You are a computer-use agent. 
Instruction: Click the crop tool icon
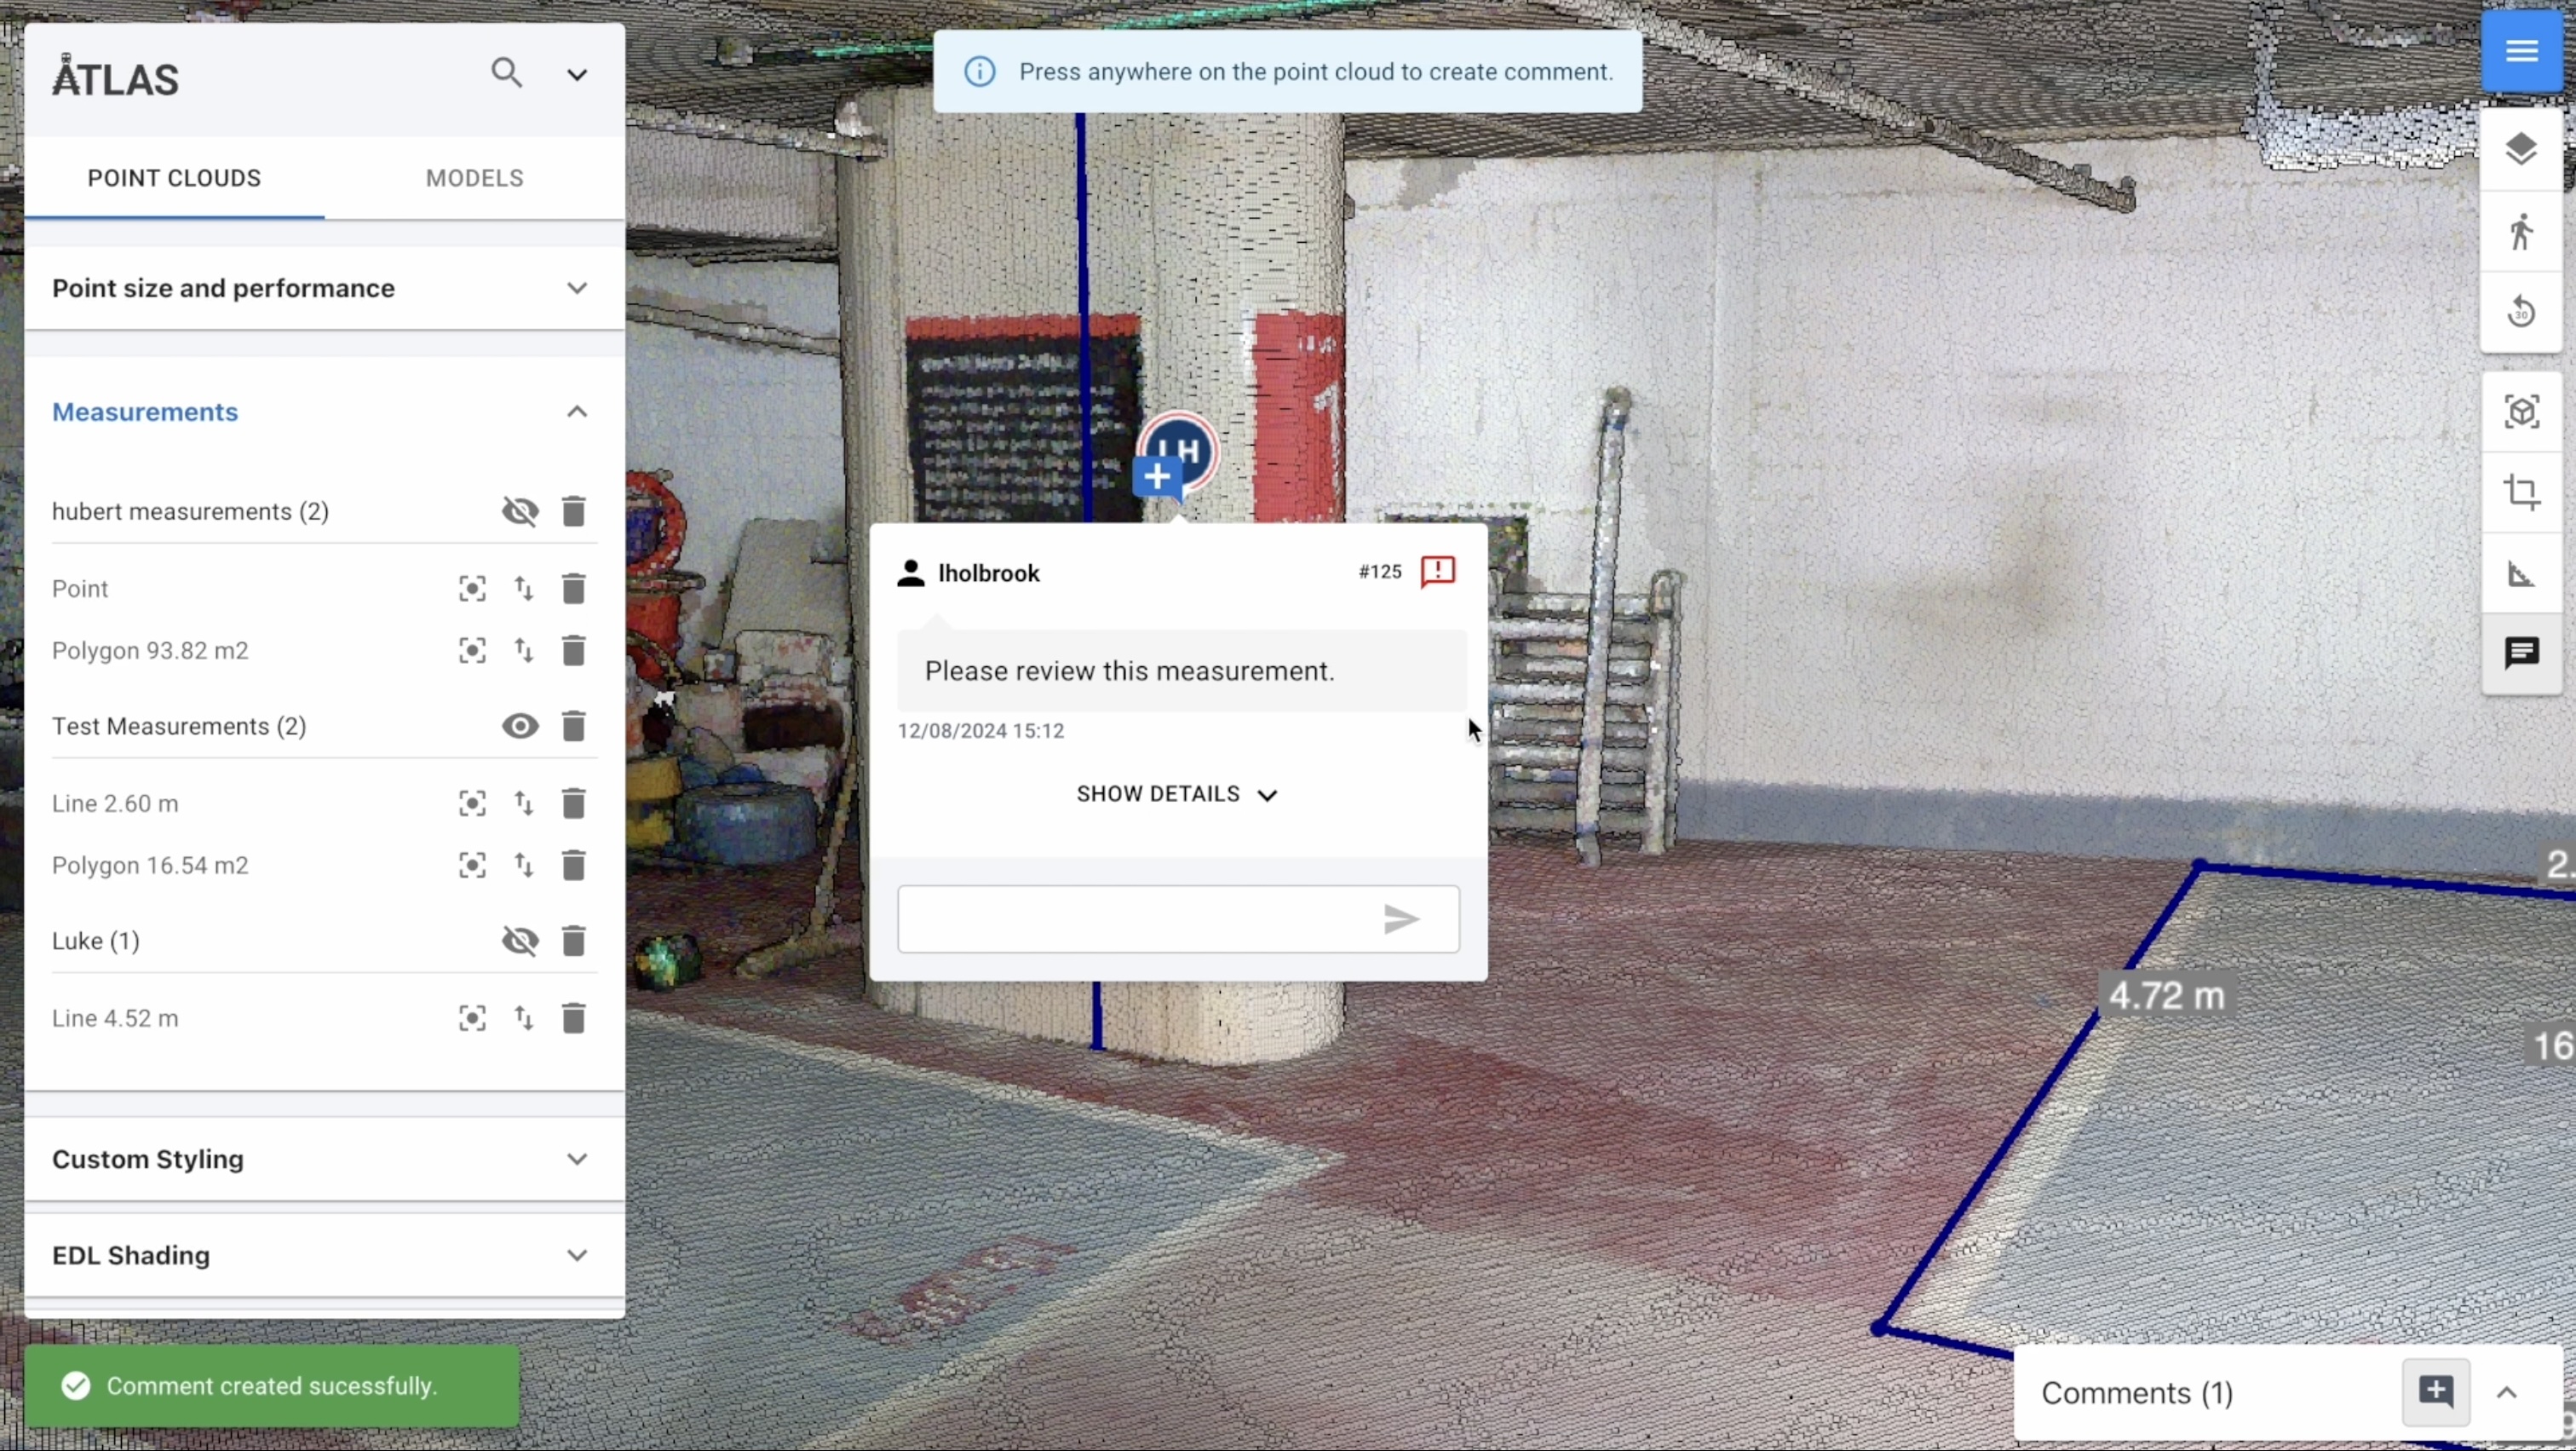pyautogui.click(x=2520, y=492)
